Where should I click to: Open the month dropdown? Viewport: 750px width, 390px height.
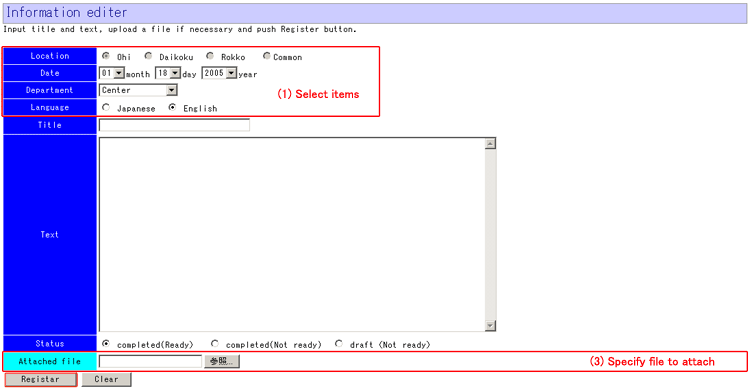pyautogui.click(x=112, y=73)
